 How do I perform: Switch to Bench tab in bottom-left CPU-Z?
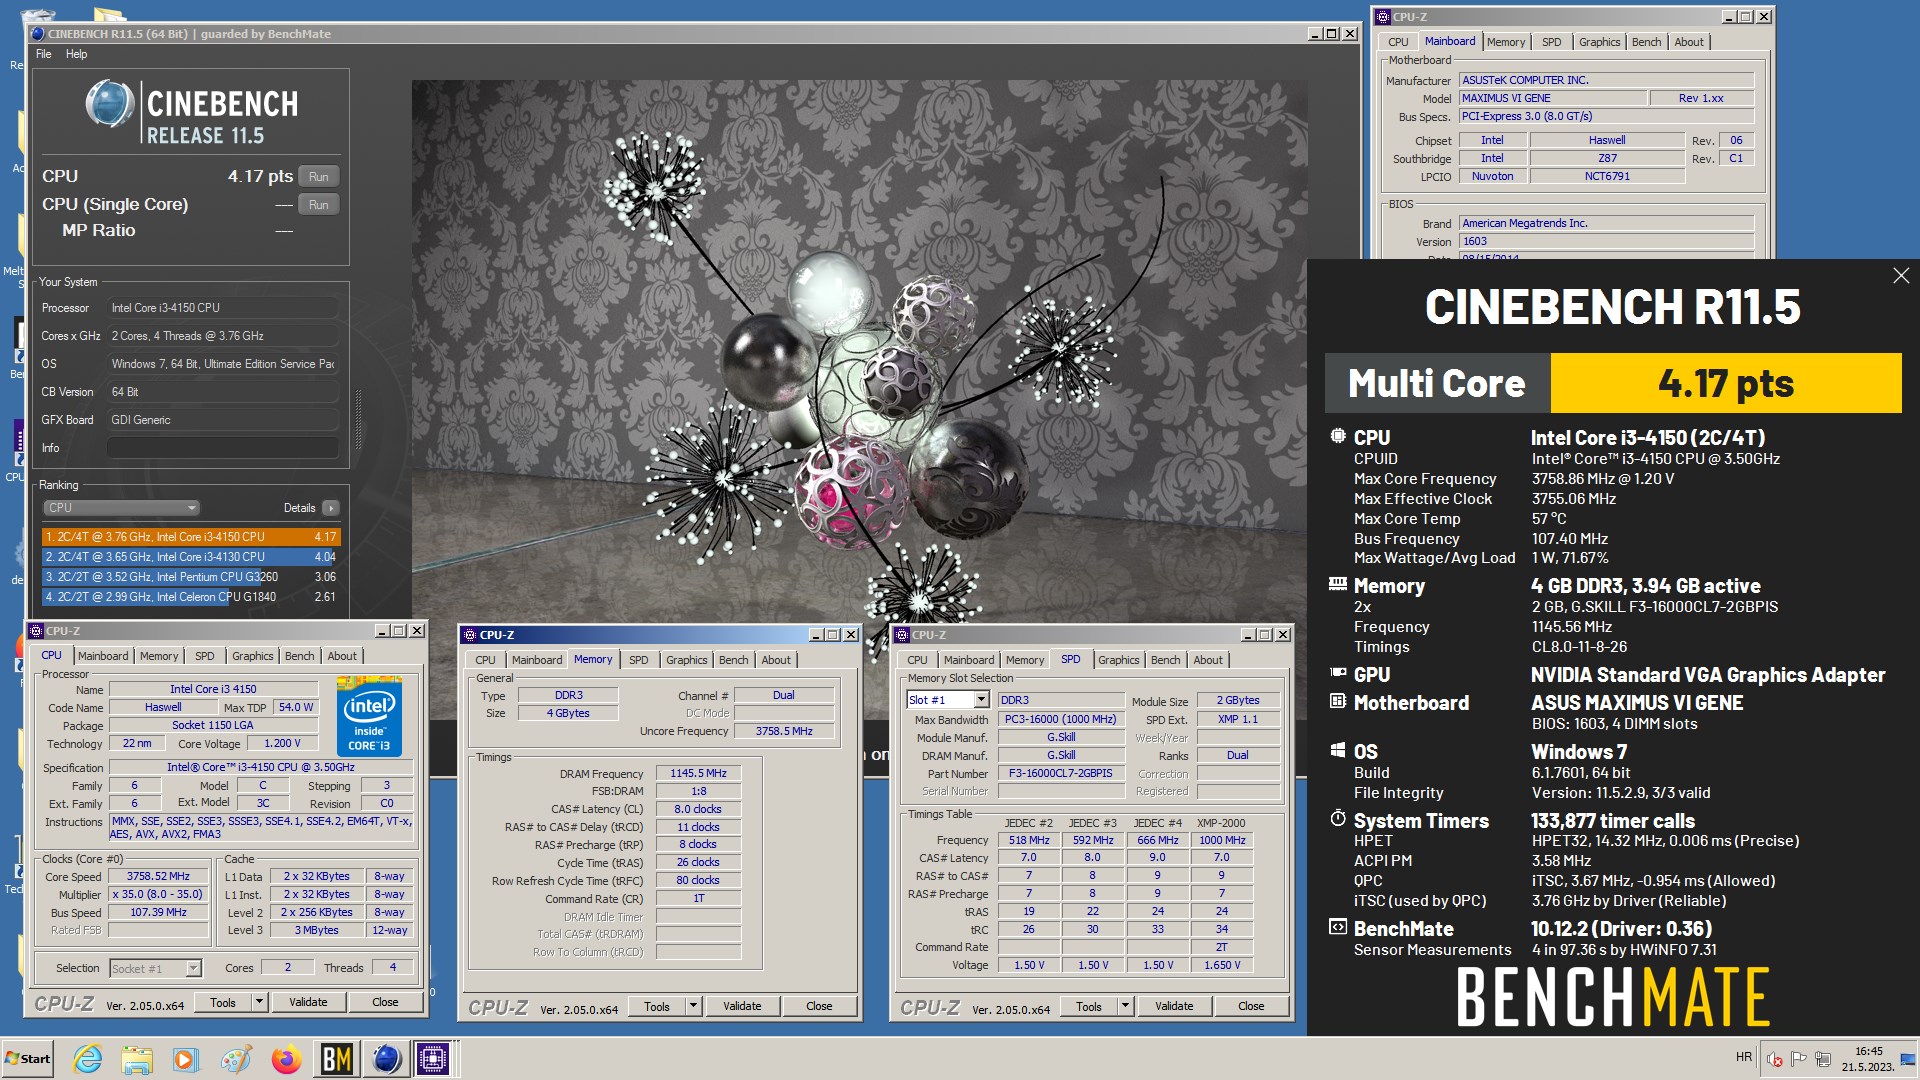tap(299, 656)
